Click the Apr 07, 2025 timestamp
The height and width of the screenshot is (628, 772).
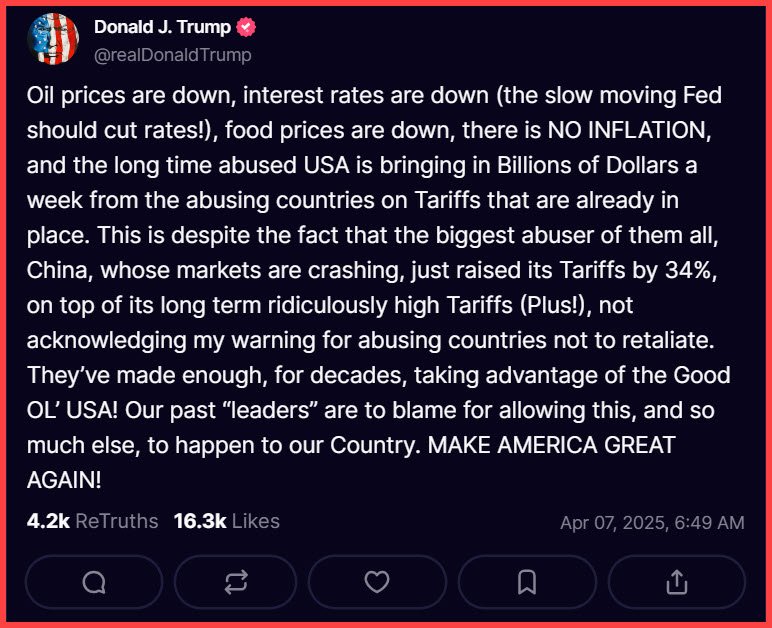[651, 523]
